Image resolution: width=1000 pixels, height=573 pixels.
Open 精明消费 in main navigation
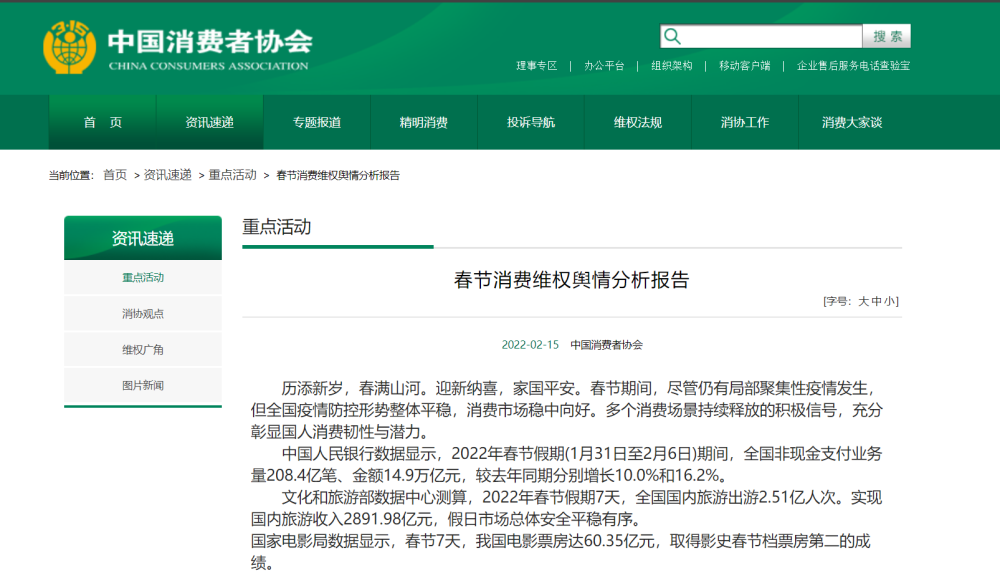pos(424,123)
